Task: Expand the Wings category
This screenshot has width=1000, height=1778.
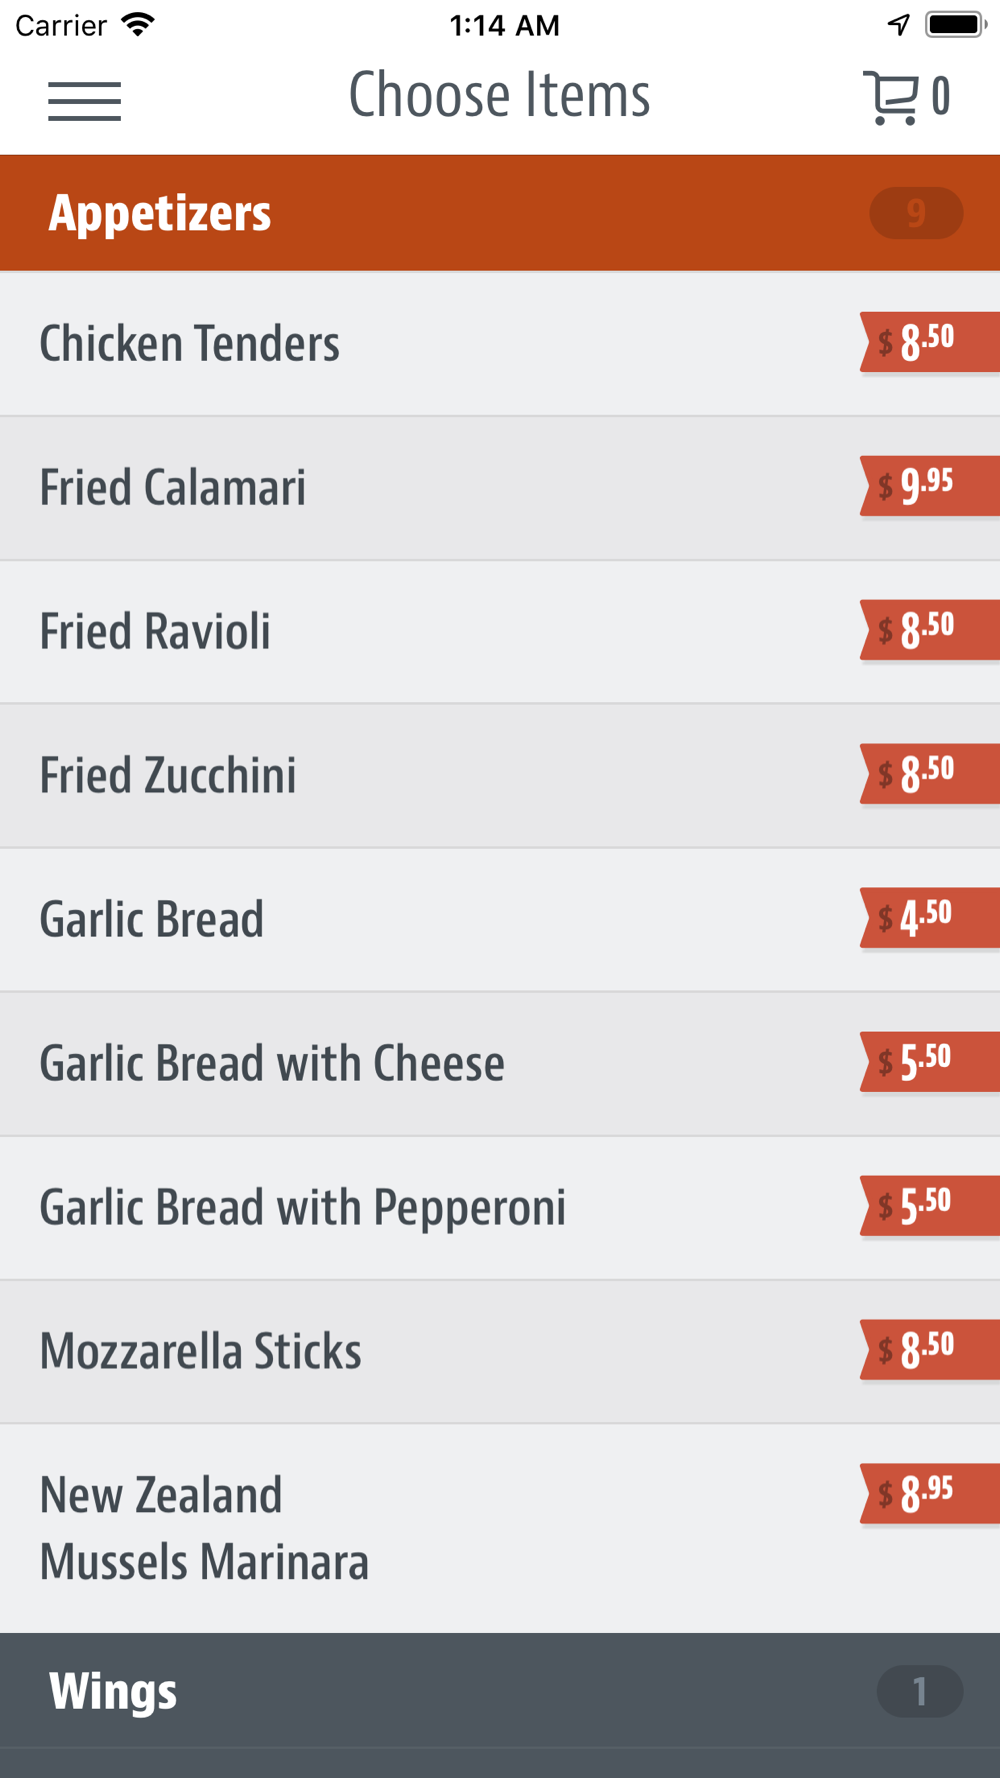Action: (x=500, y=1691)
